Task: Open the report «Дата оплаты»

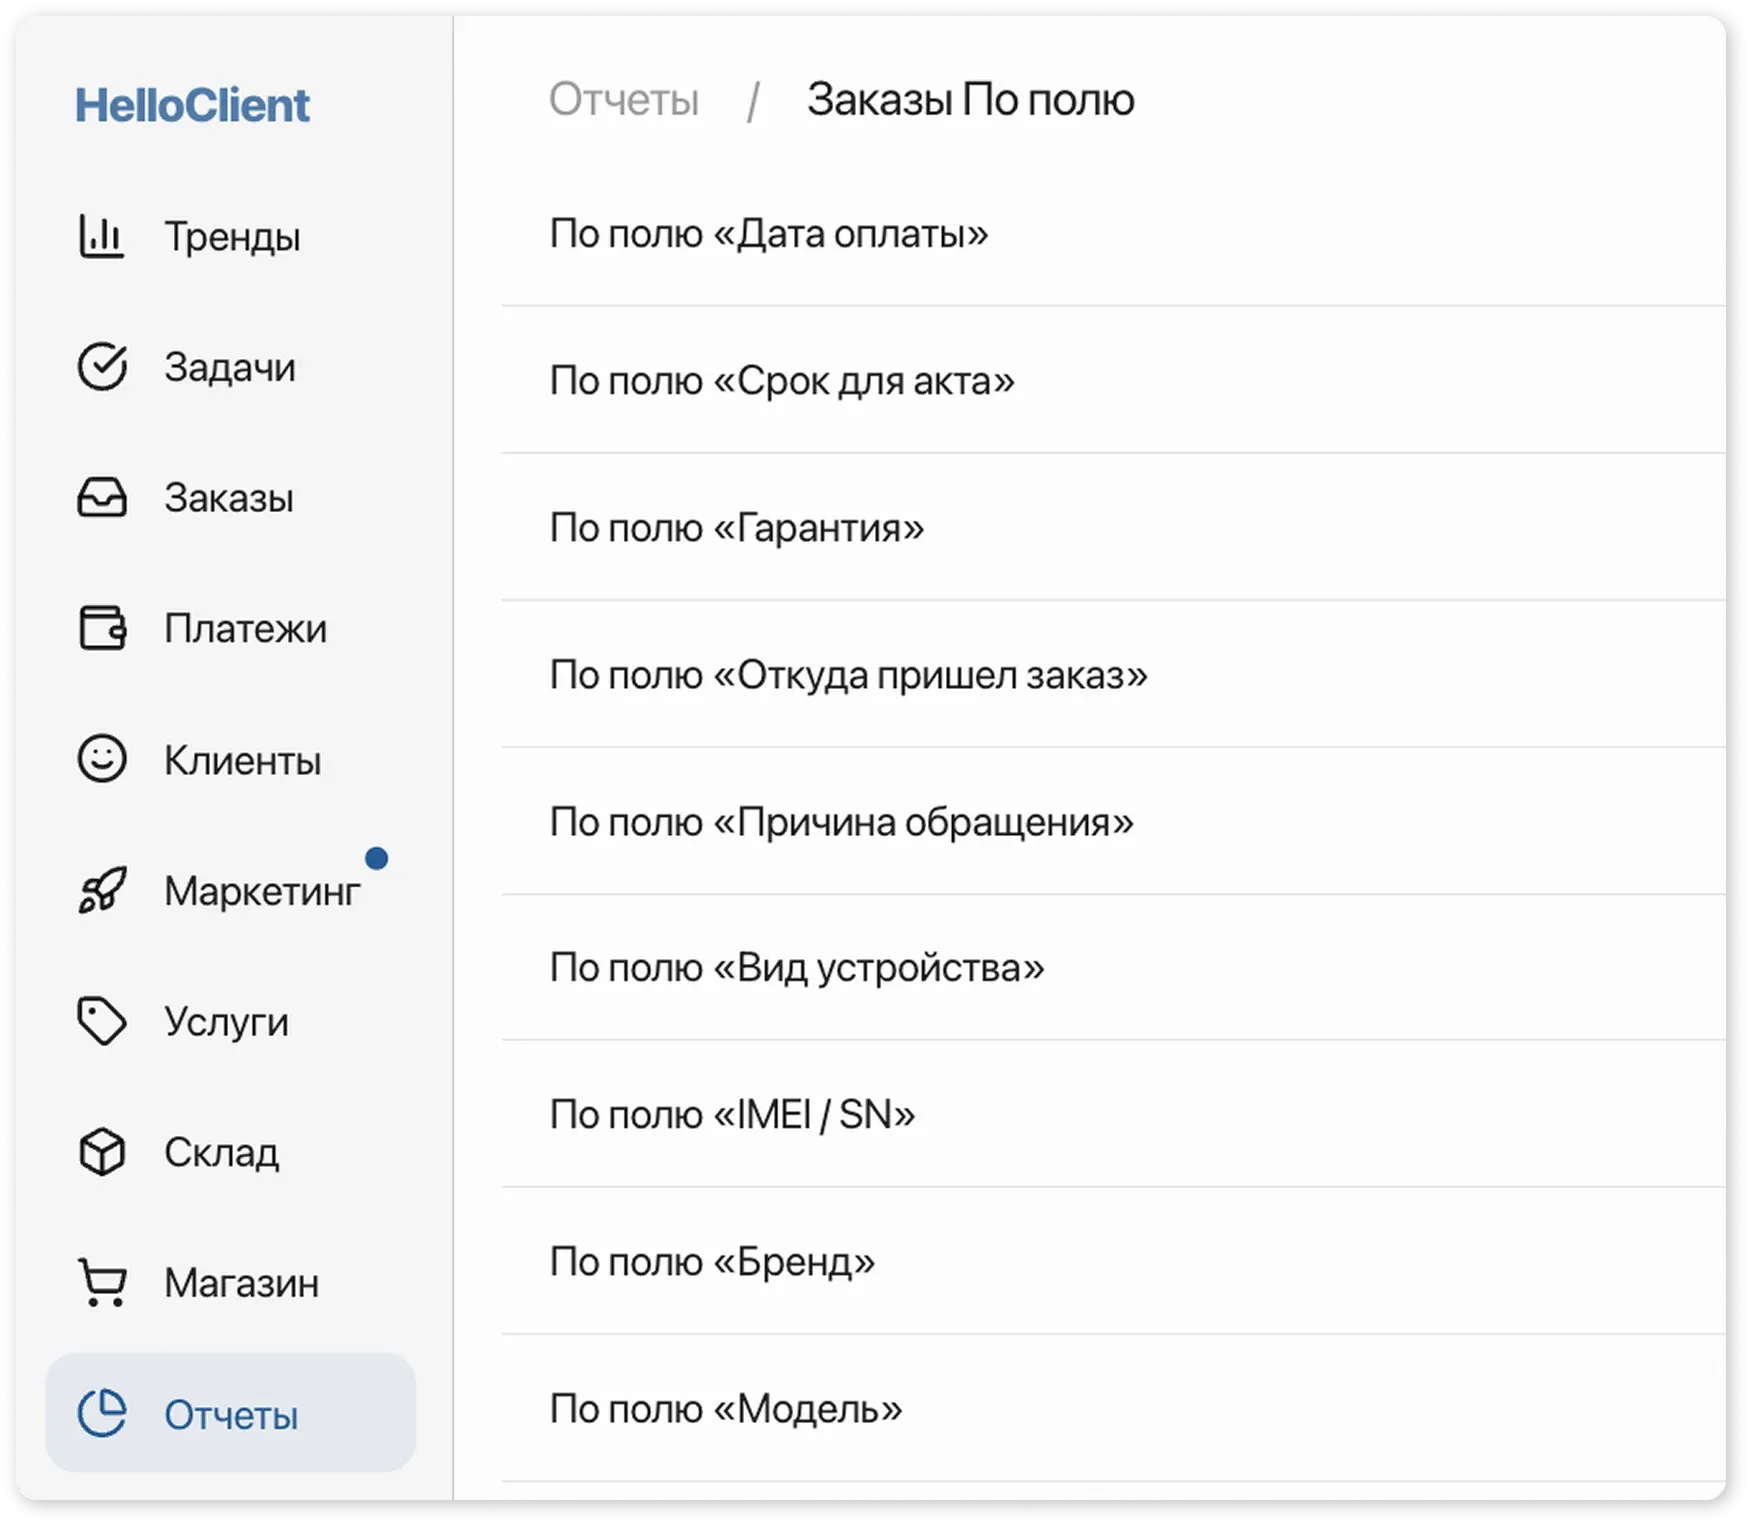Action: click(768, 234)
